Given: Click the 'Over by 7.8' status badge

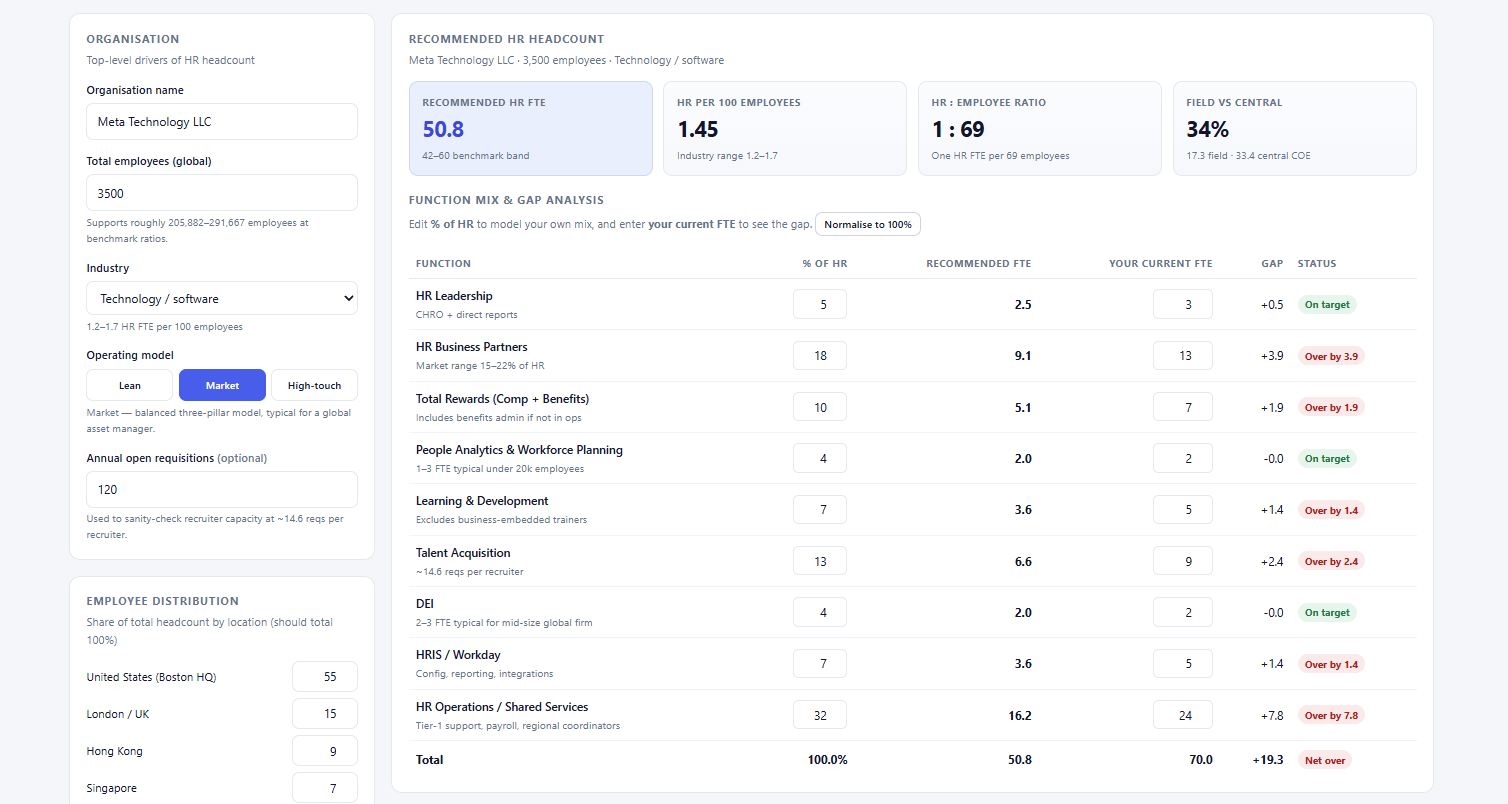Looking at the screenshot, I should tap(1331, 715).
